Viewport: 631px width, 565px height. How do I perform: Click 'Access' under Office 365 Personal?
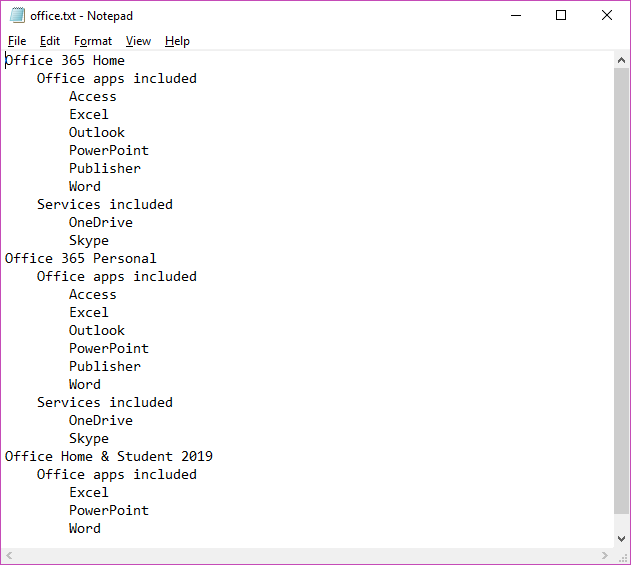pyautogui.click(x=93, y=295)
